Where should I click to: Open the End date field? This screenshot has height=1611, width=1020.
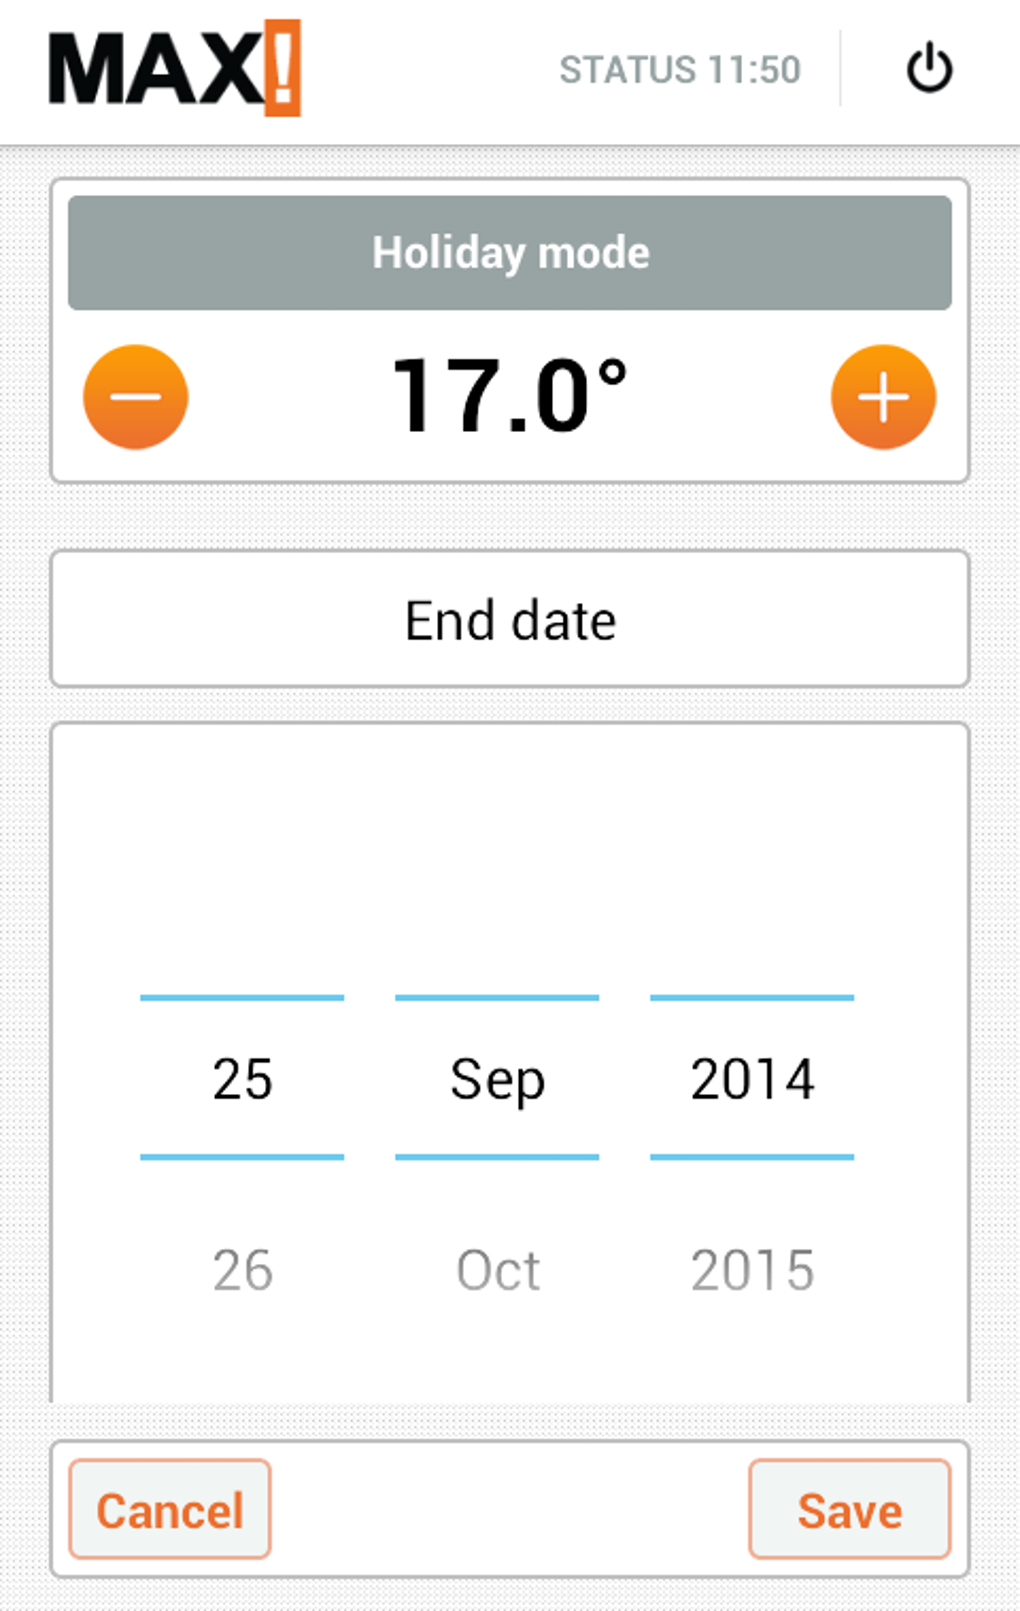tap(510, 620)
